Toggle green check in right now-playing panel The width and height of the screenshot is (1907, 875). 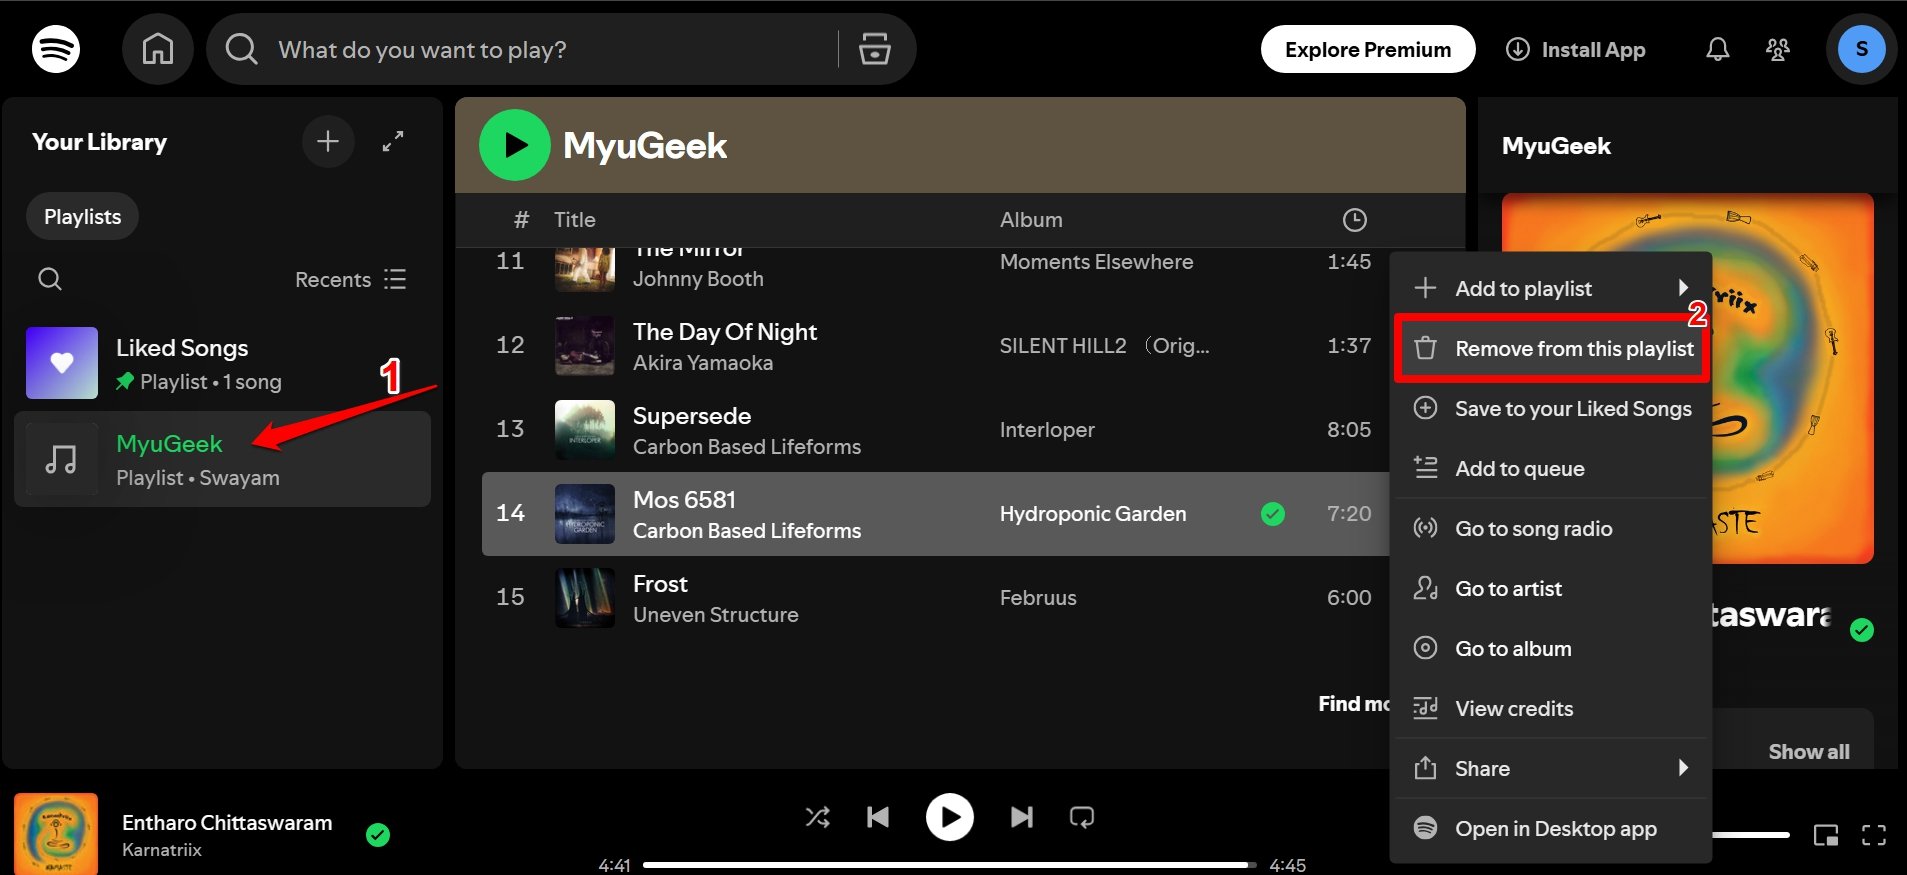point(1862,630)
